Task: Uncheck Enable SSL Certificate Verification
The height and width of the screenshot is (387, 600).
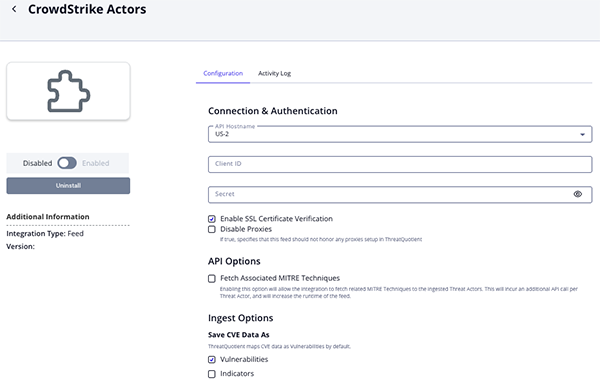Action: pos(212,219)
